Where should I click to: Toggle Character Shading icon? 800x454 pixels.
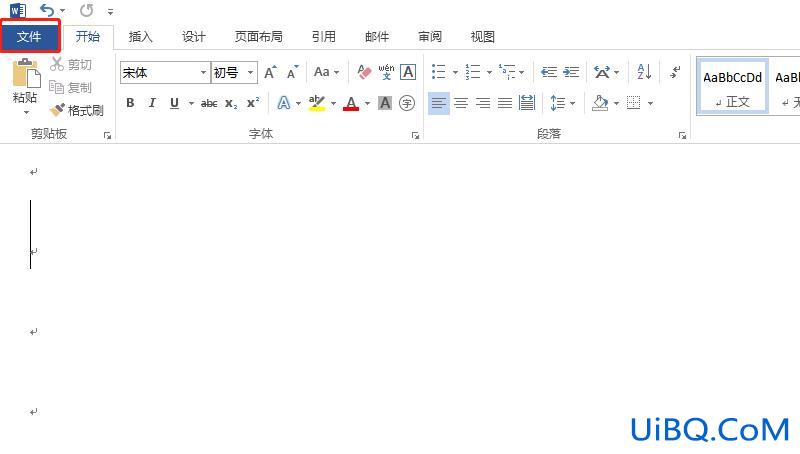(x=385, y=103)
